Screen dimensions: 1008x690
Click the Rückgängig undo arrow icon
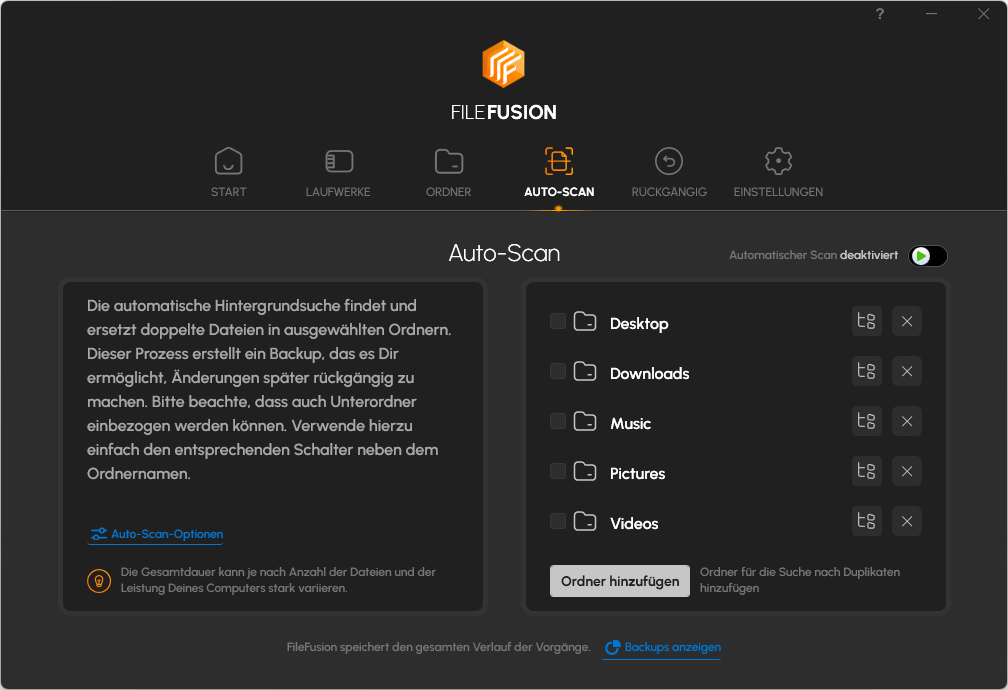669,161
